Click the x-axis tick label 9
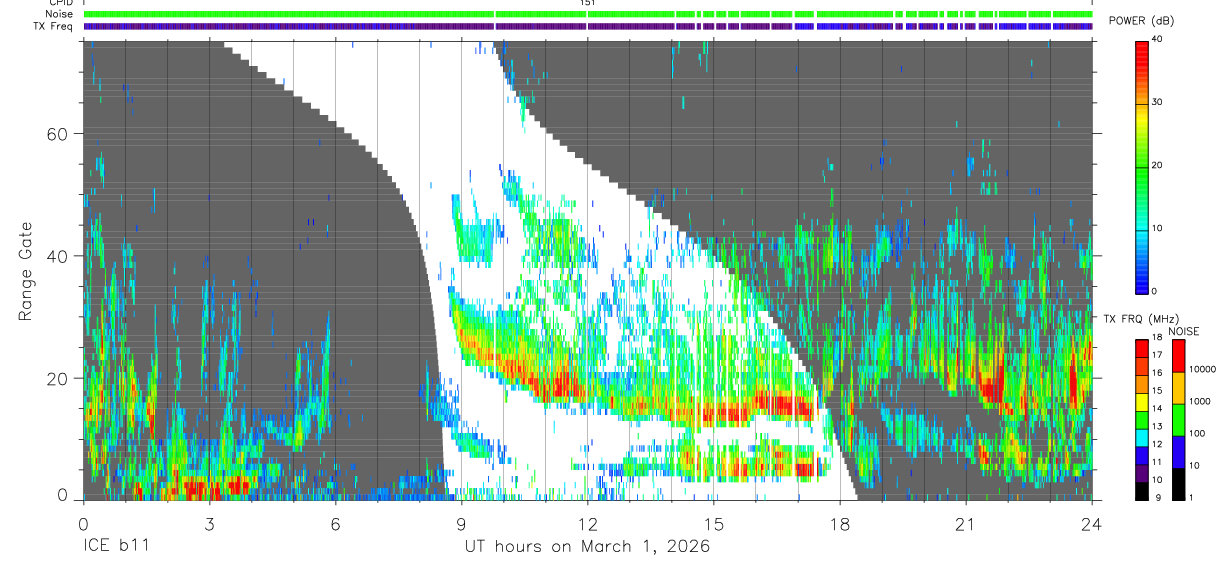This screenshot has height=567, width=1228. (x=461, y=523)
